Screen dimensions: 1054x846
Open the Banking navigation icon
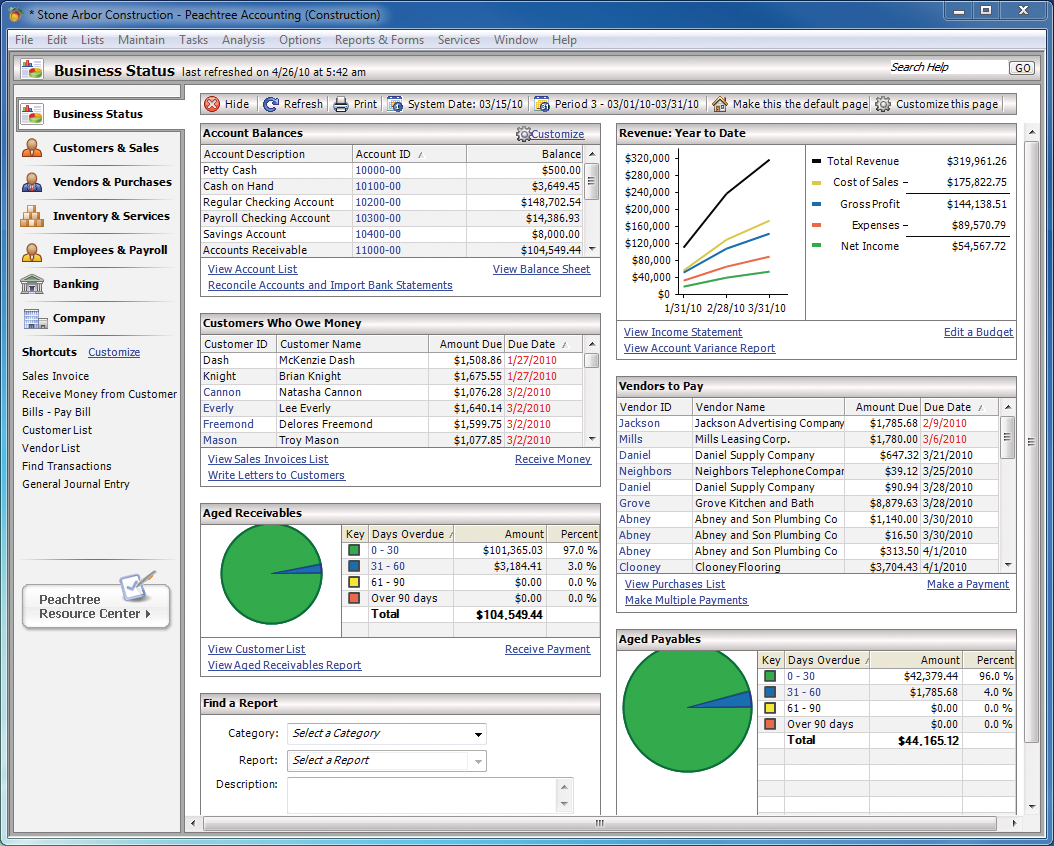(x=33, y=284)
